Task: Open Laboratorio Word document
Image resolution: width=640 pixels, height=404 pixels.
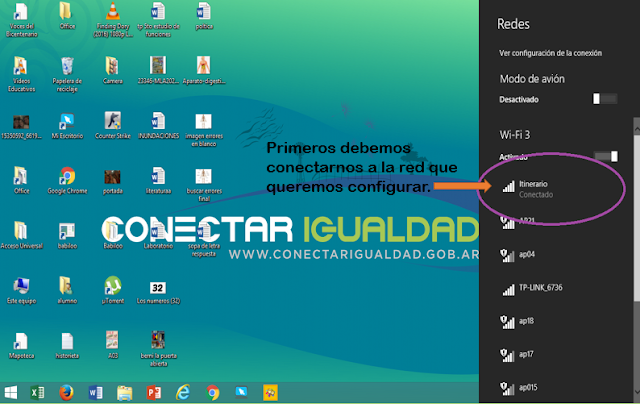Action: pyautogui.click(x=158, y=235)
